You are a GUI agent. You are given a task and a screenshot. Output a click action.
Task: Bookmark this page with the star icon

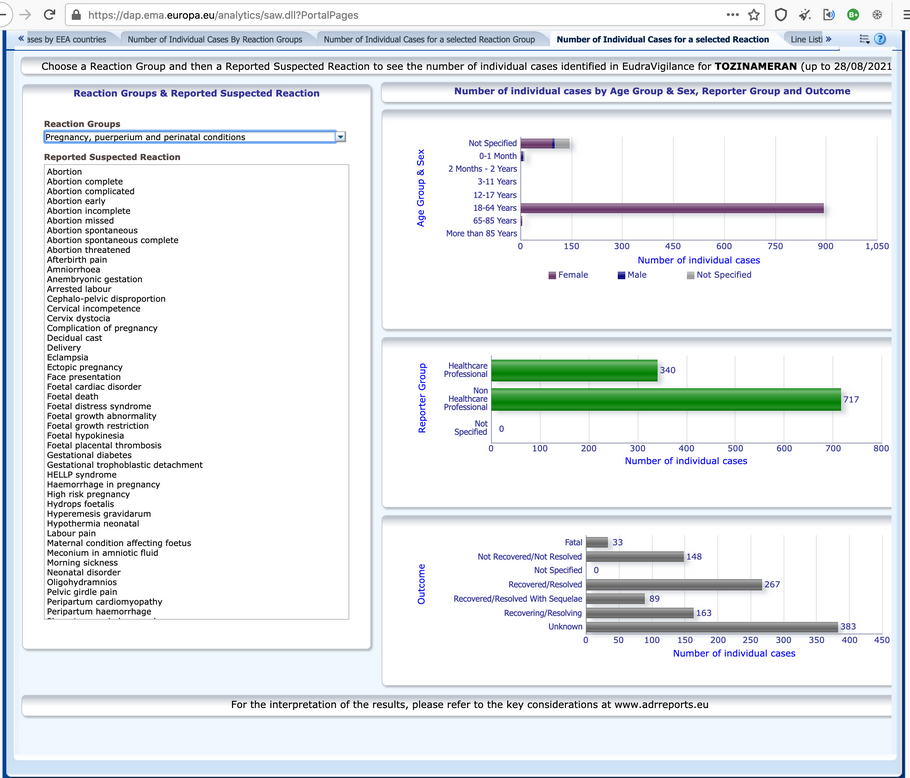754,15
